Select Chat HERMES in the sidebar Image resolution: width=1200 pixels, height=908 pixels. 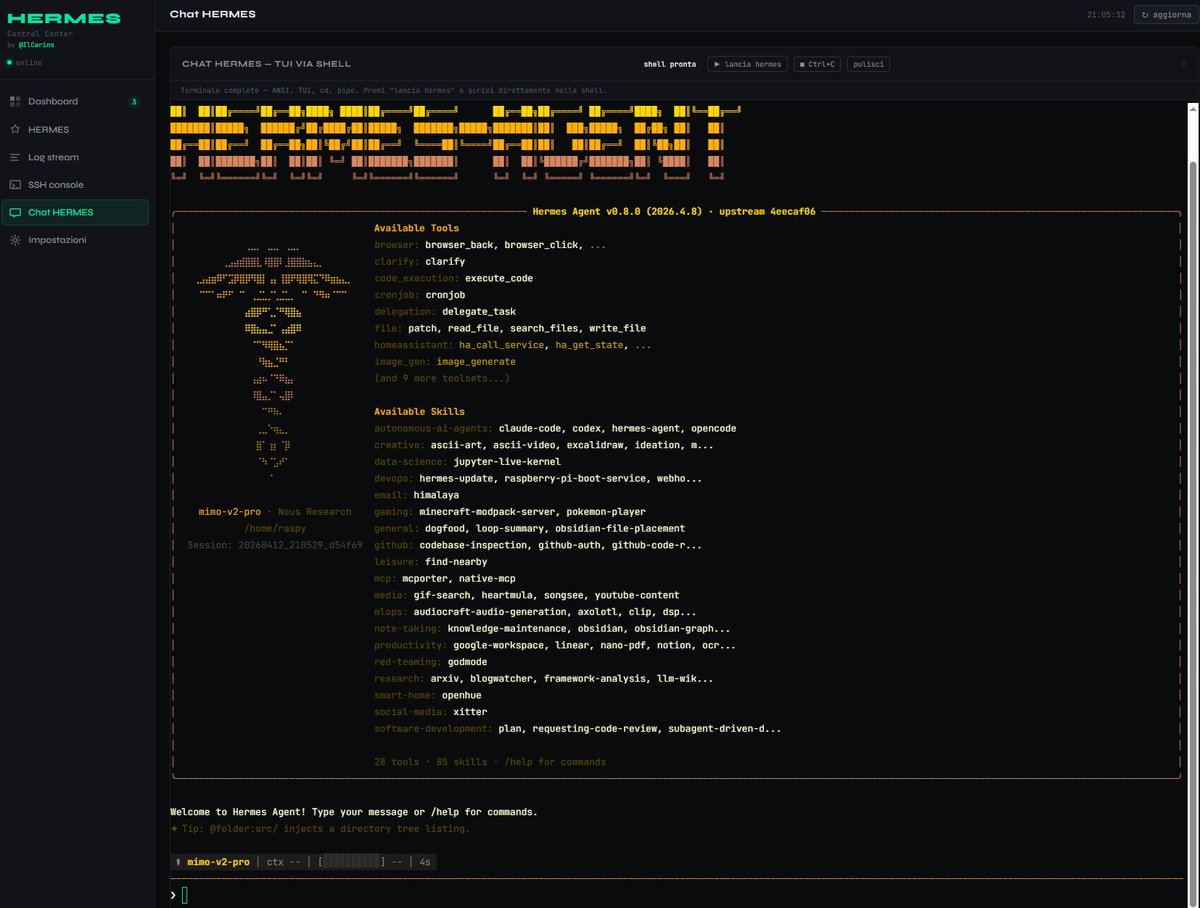pos(75,212)
